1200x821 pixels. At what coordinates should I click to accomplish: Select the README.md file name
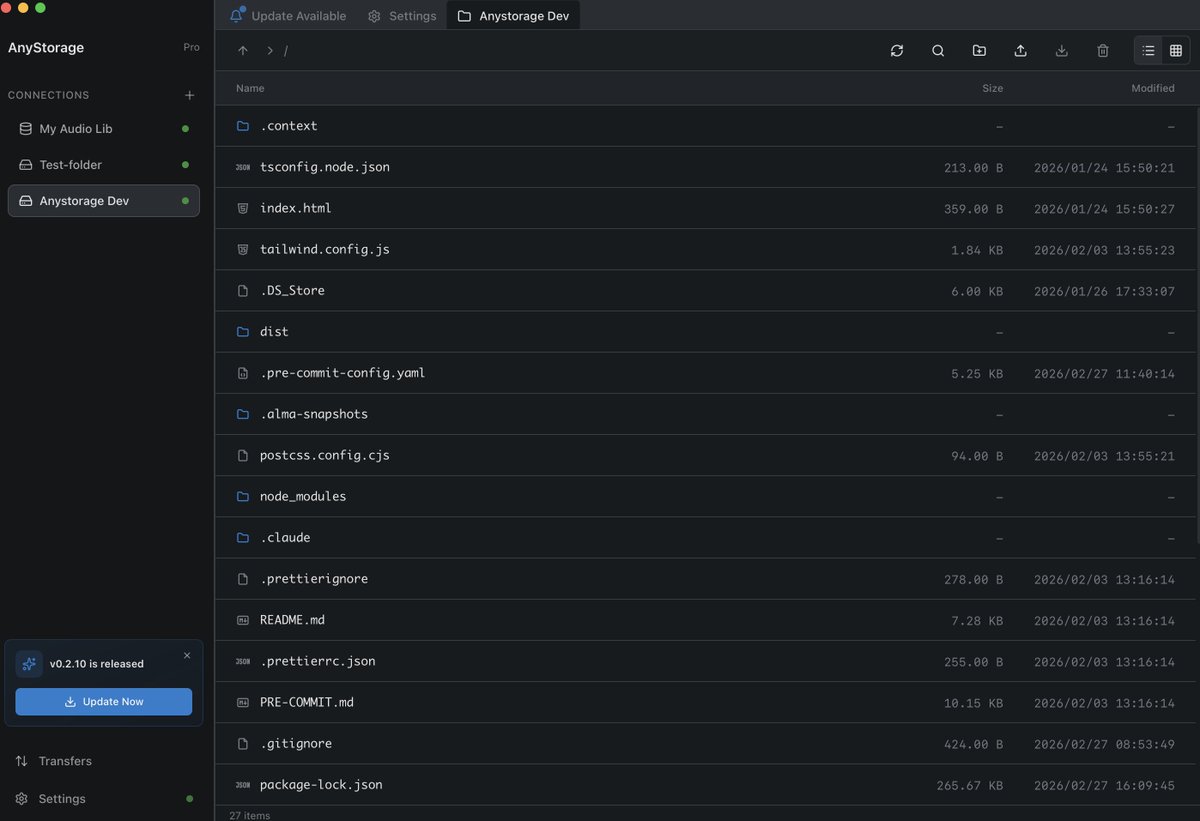click(292, 620)
